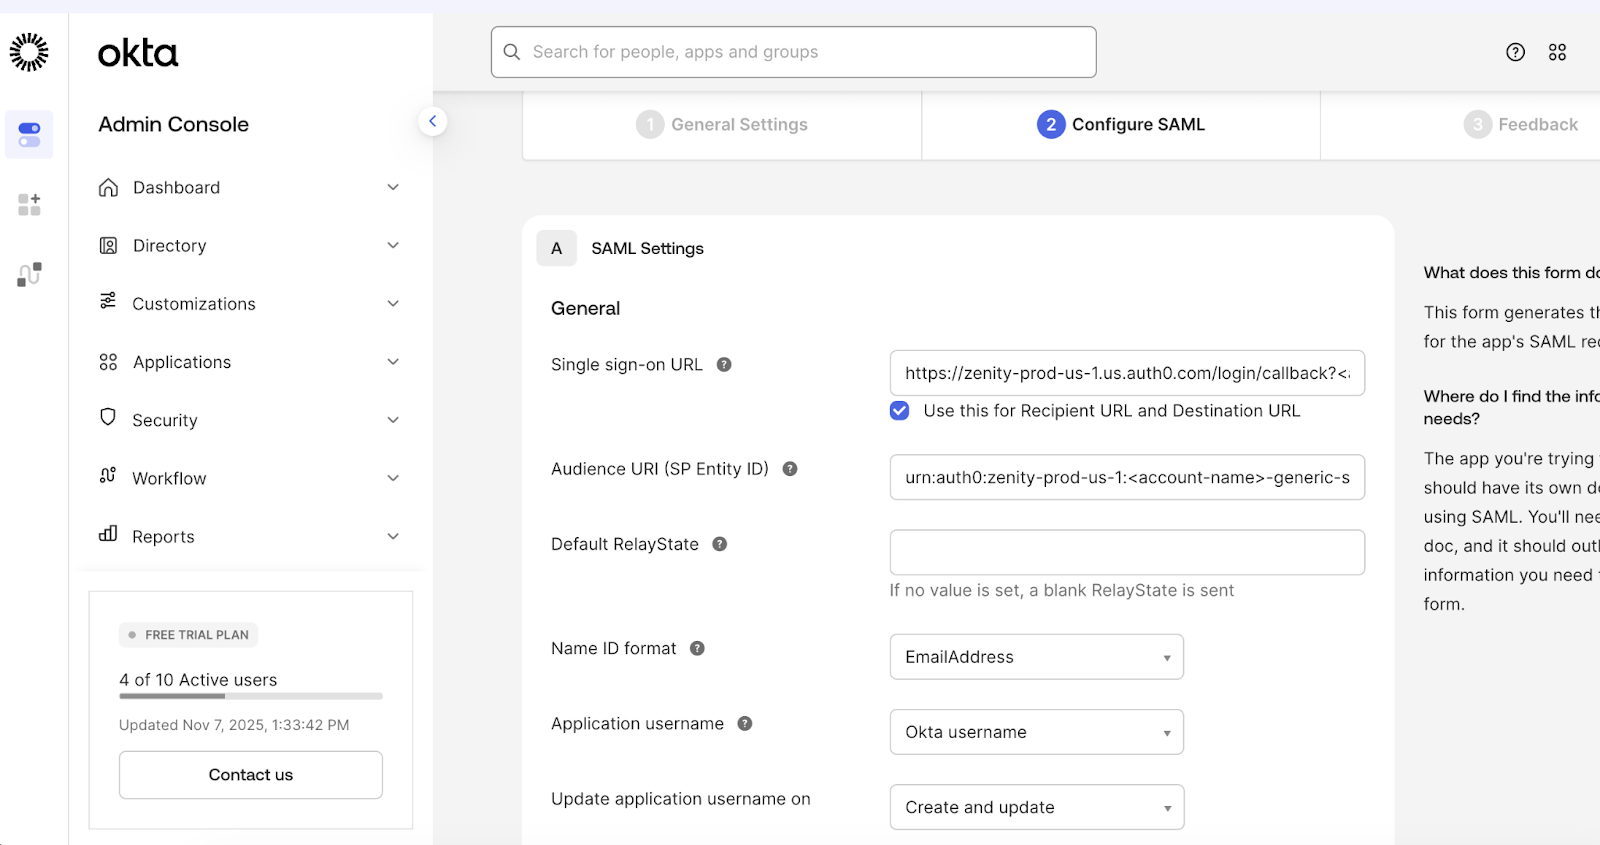The height and width of the screenshot is (845, 1600).
Task: Open the Create and update dropdown
Action: 1037,807
